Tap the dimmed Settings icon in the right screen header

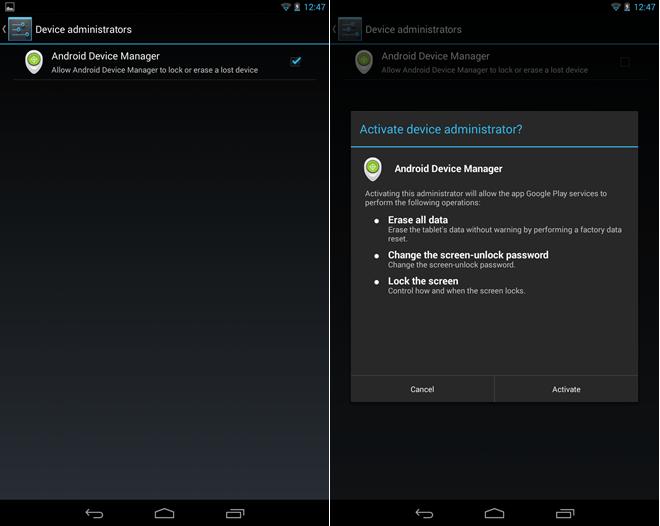click(x=350, y=29)
